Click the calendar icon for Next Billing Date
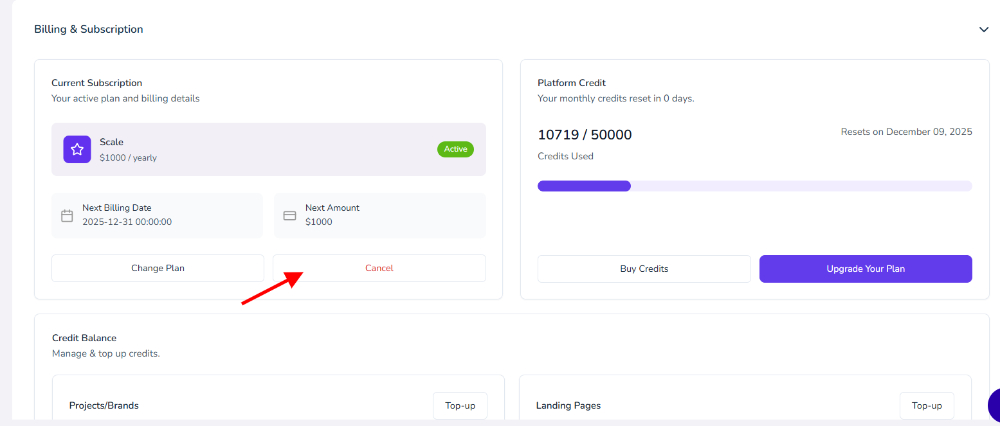 coord(67,215)
